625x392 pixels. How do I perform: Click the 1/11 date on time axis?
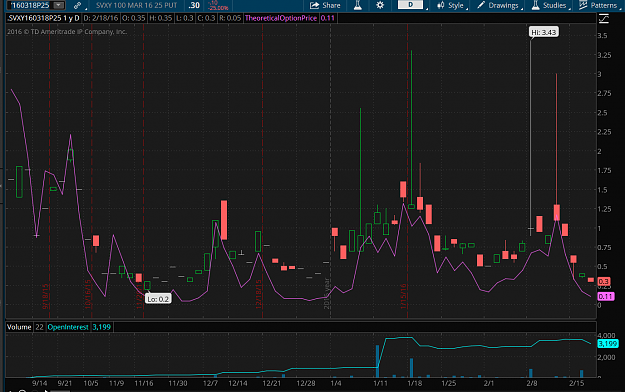tap(380, 383)
